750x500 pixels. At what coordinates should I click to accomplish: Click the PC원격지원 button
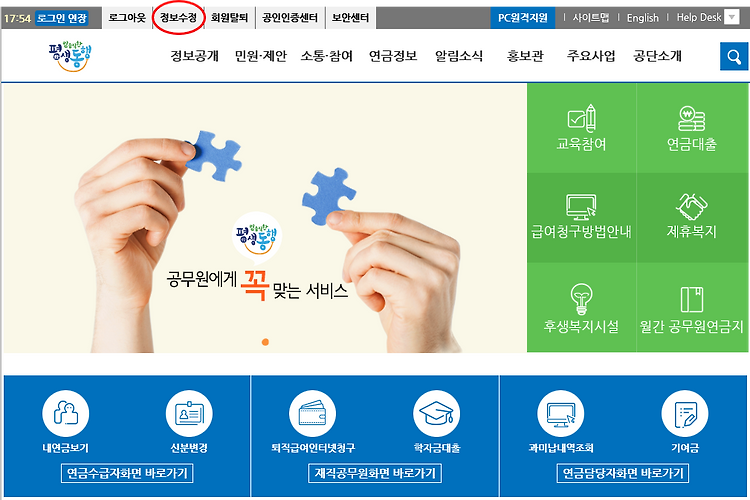[523, 18]
